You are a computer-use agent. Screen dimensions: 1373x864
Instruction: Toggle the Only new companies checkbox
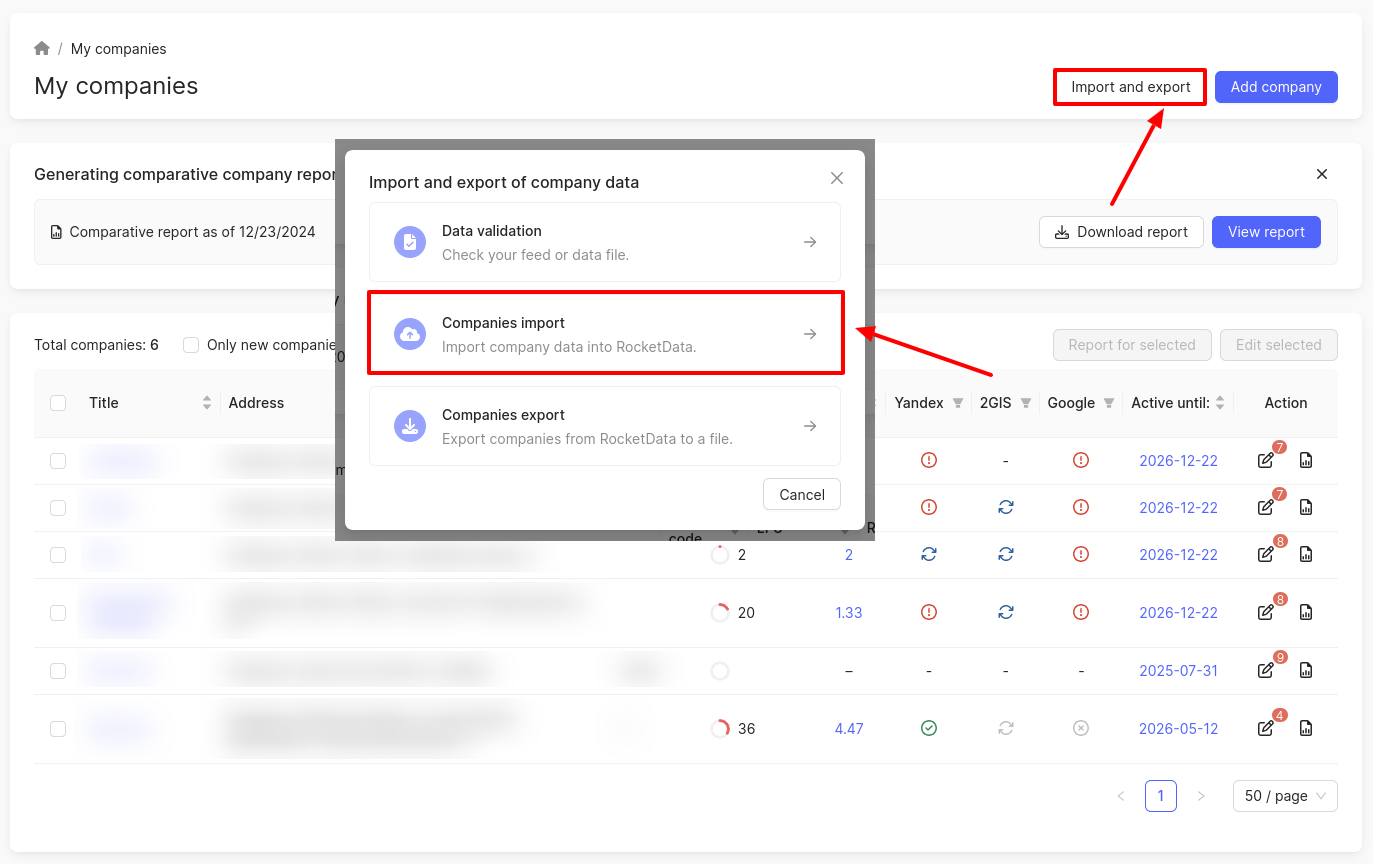point(191,345)
